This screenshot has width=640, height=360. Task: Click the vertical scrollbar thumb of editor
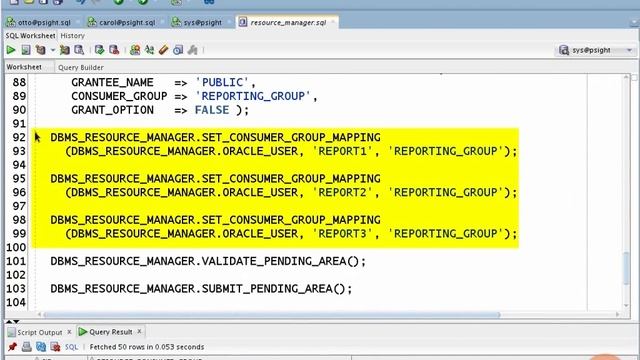click(x=627, y=268)
